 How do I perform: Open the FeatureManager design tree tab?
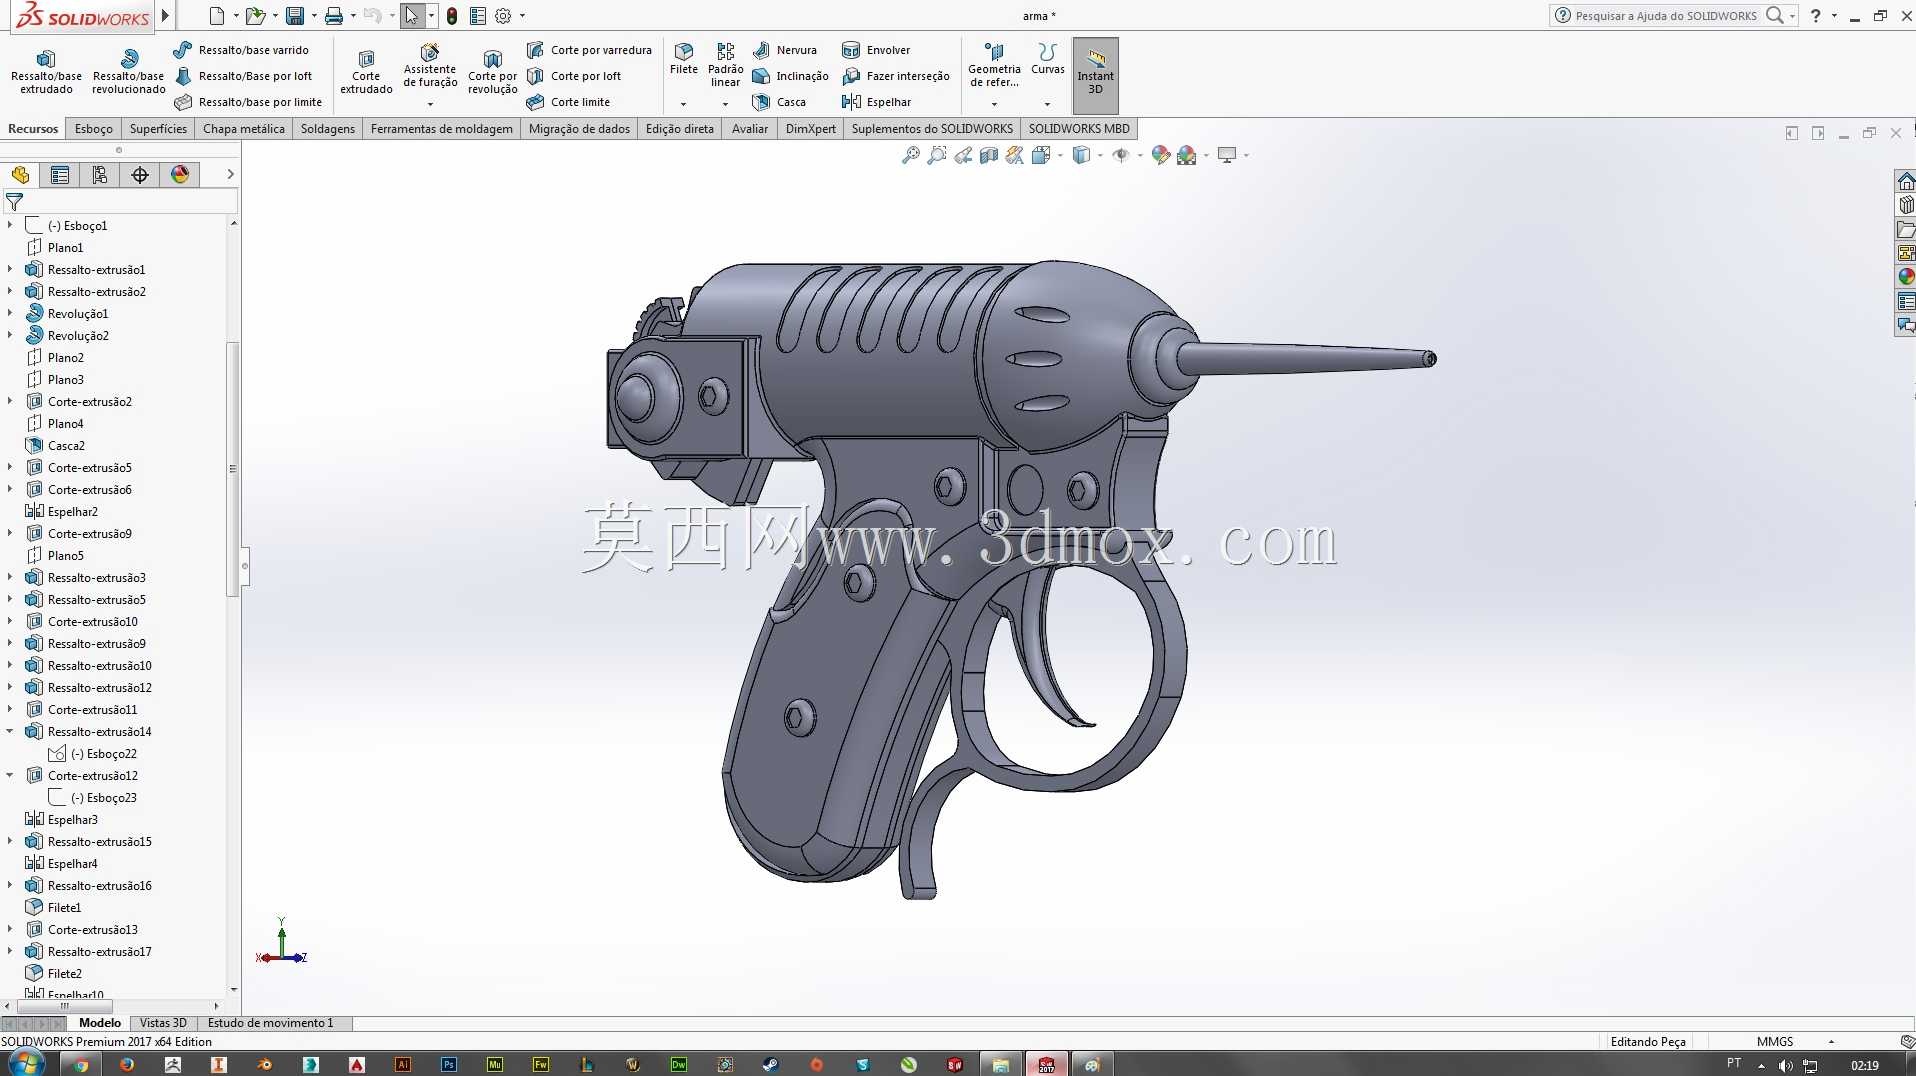pyautogui.click(x=20, y=175)
